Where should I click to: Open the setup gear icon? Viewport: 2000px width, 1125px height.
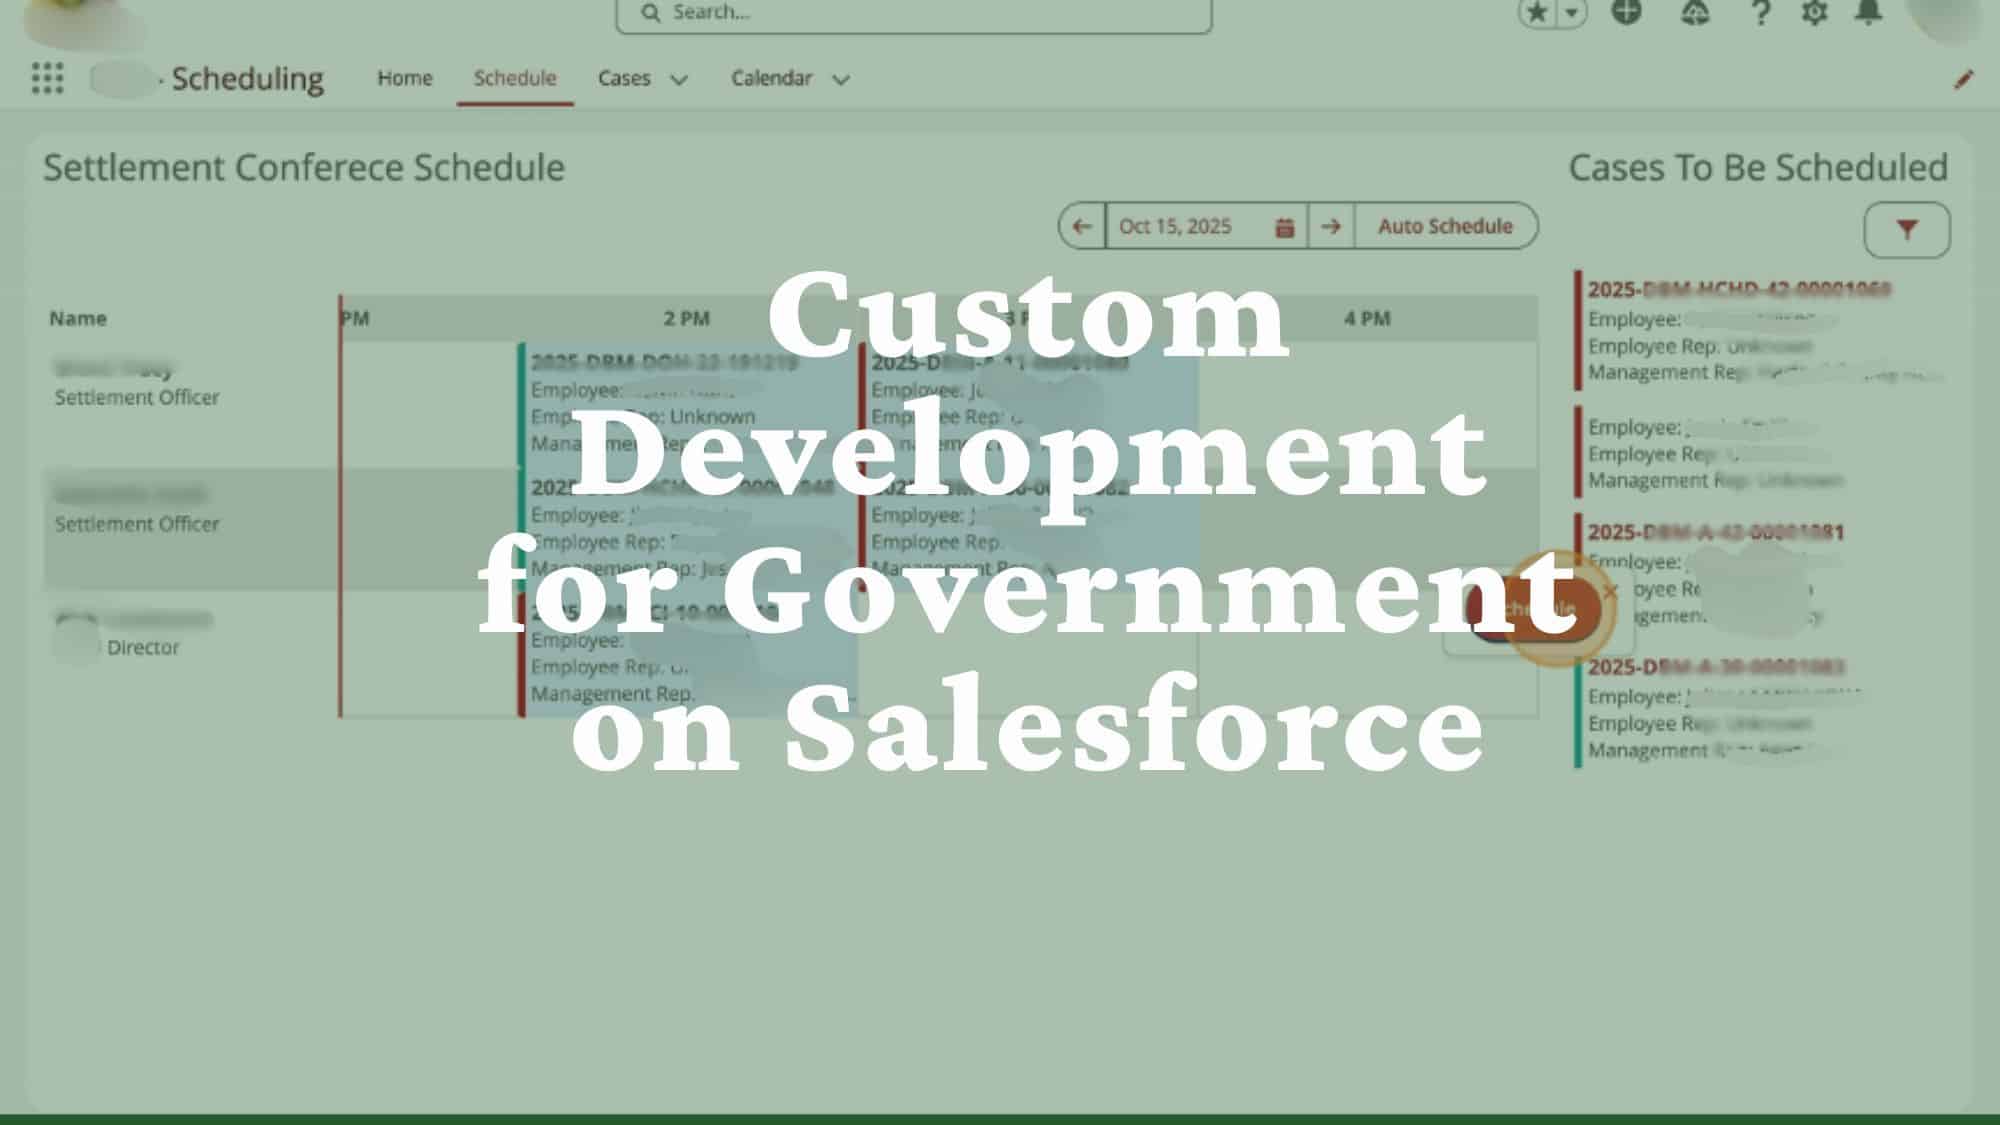coord(1814,13)
